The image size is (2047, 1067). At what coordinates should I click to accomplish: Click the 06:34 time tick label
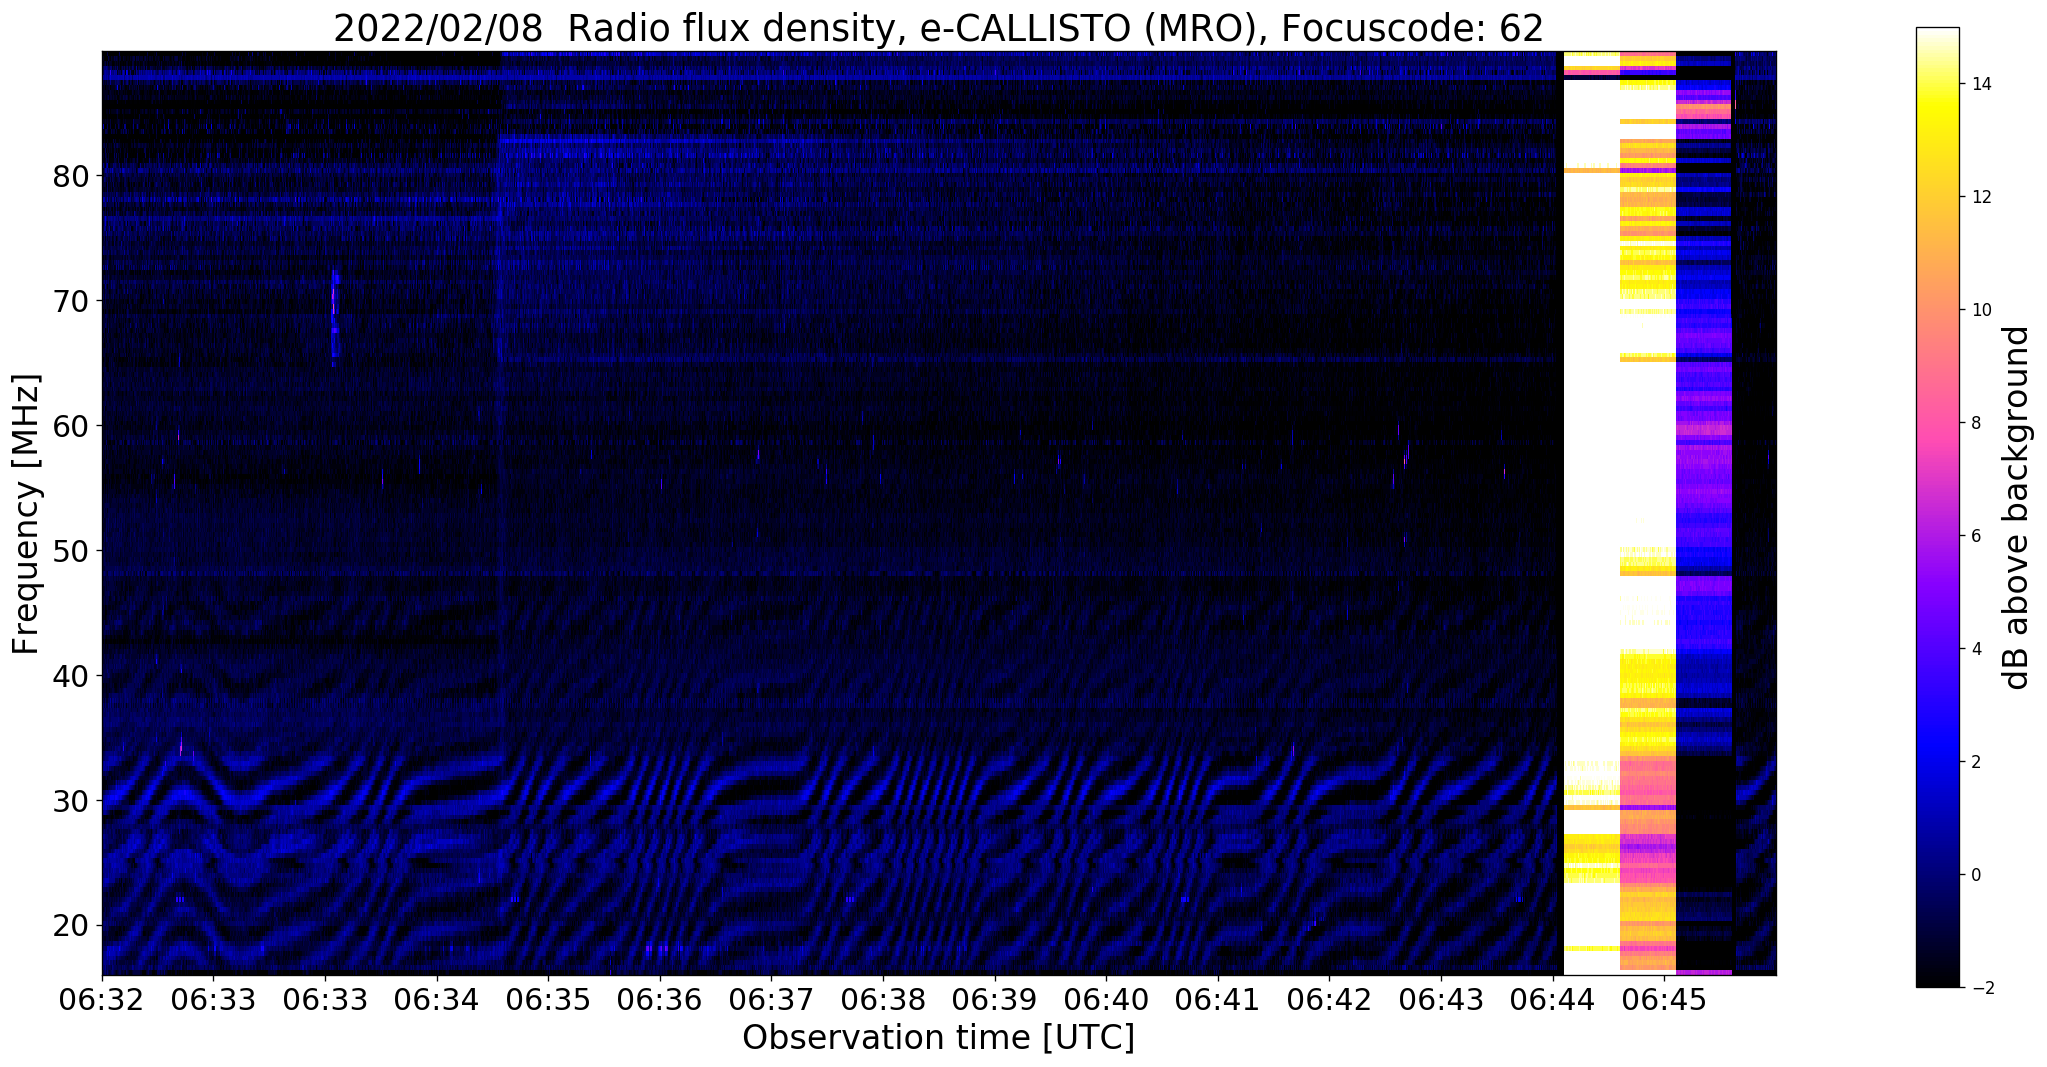point(437,999)
